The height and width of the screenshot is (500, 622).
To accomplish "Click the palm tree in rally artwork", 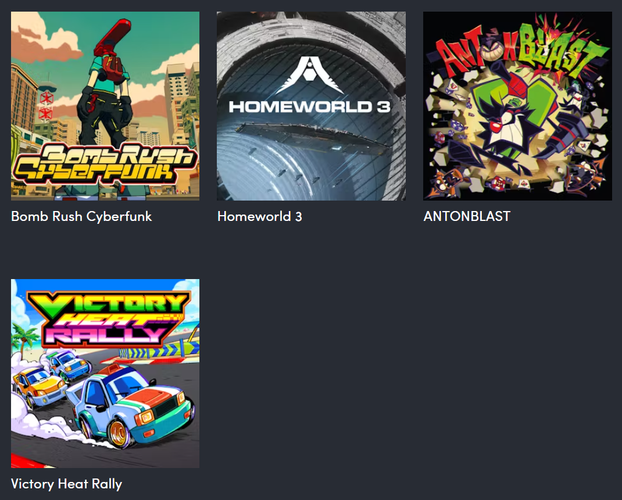I will point(25,339).
